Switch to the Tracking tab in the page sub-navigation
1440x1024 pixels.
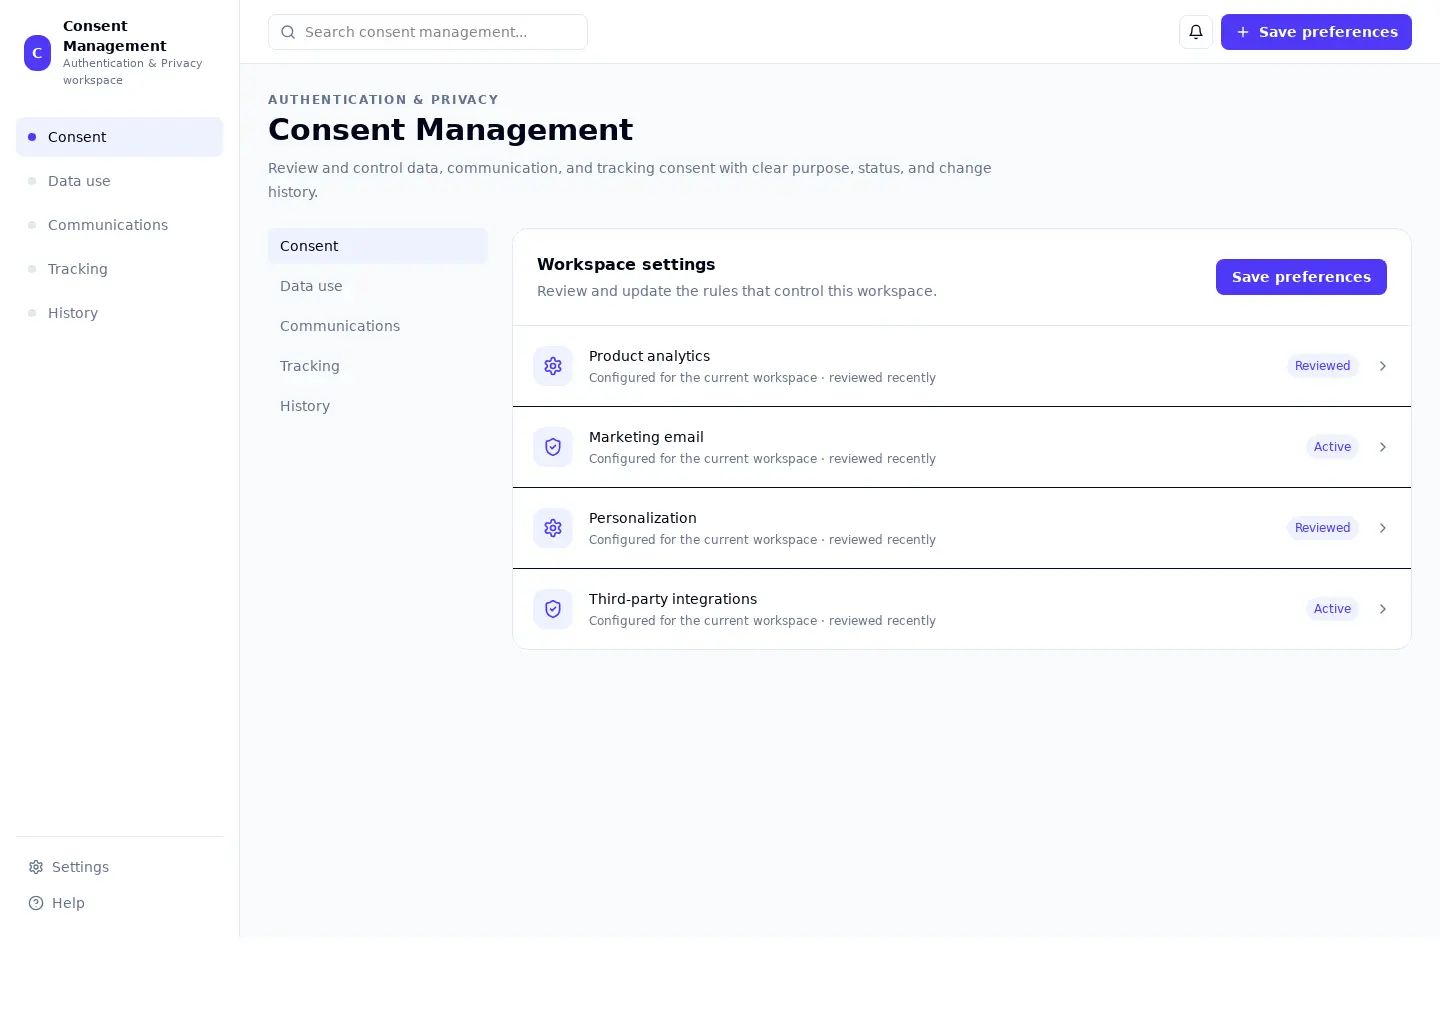pyautogui.click(x=378, y=366)
